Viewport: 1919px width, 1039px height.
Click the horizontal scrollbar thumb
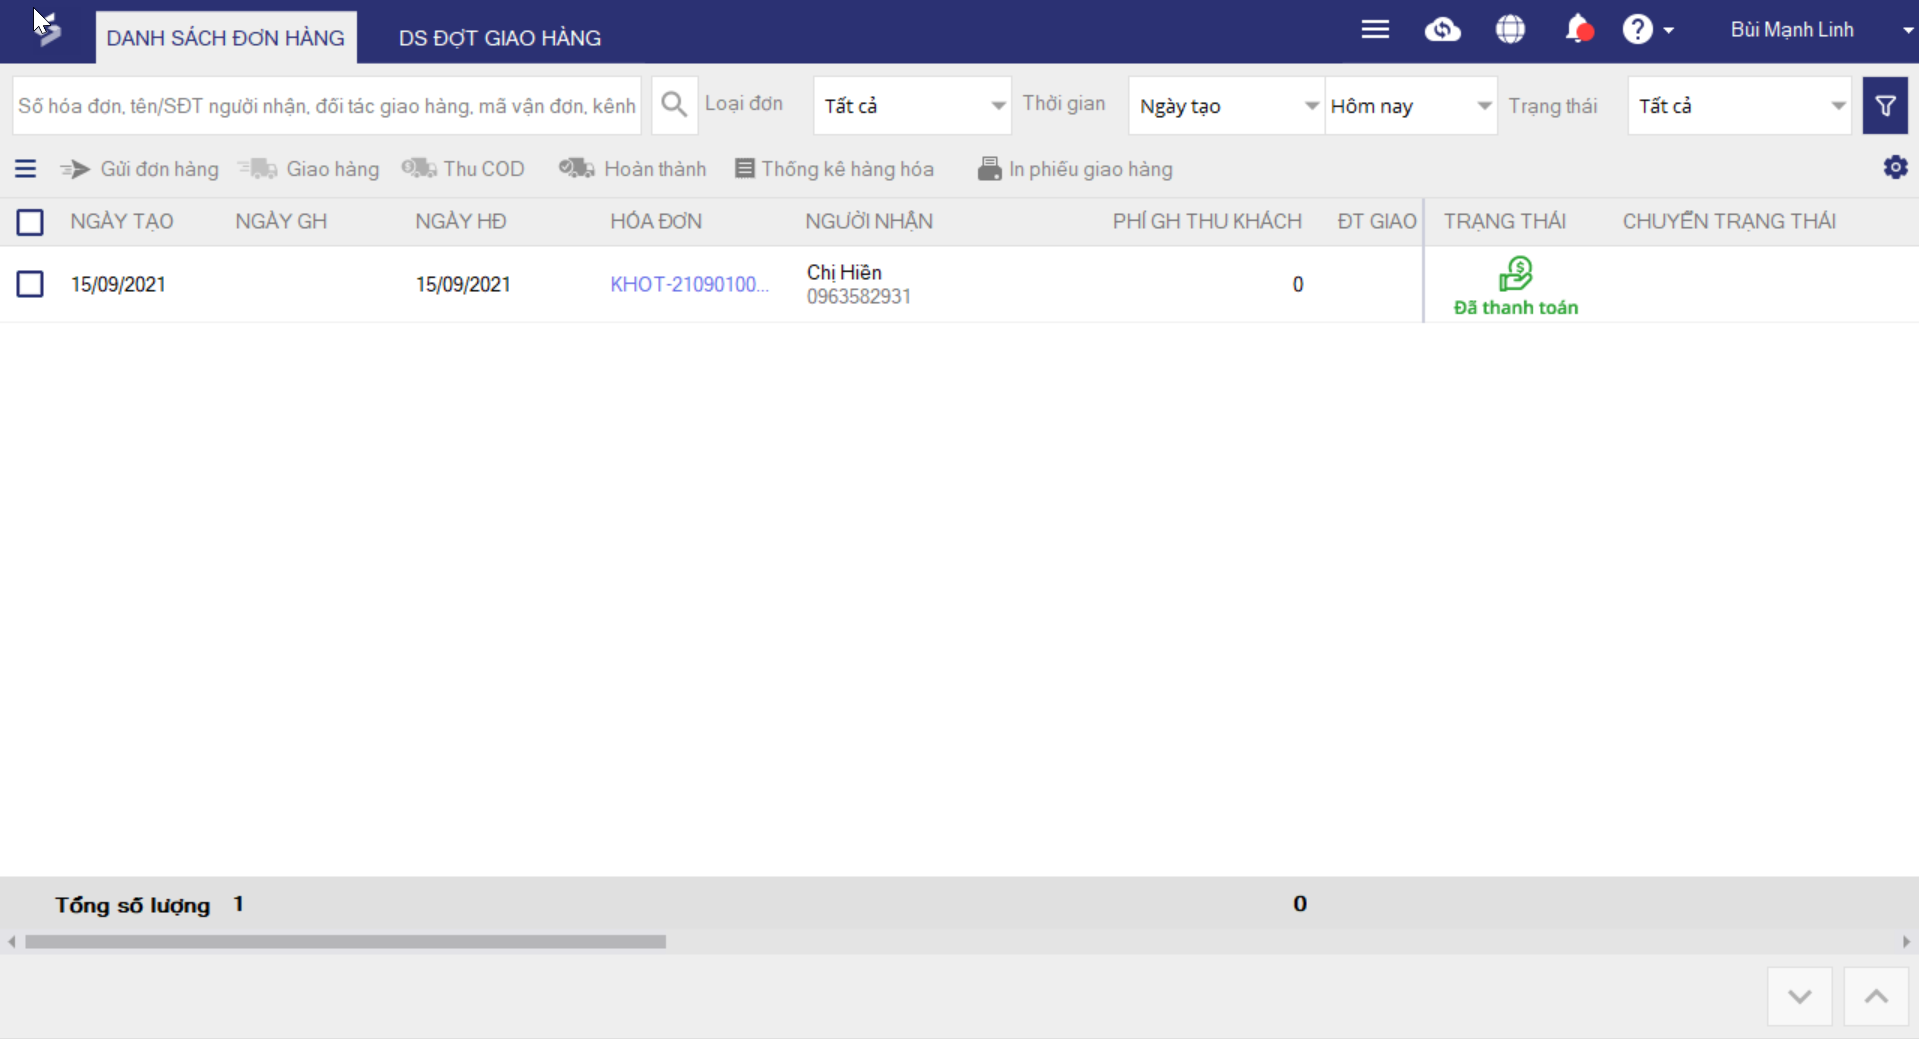(345, 942)
